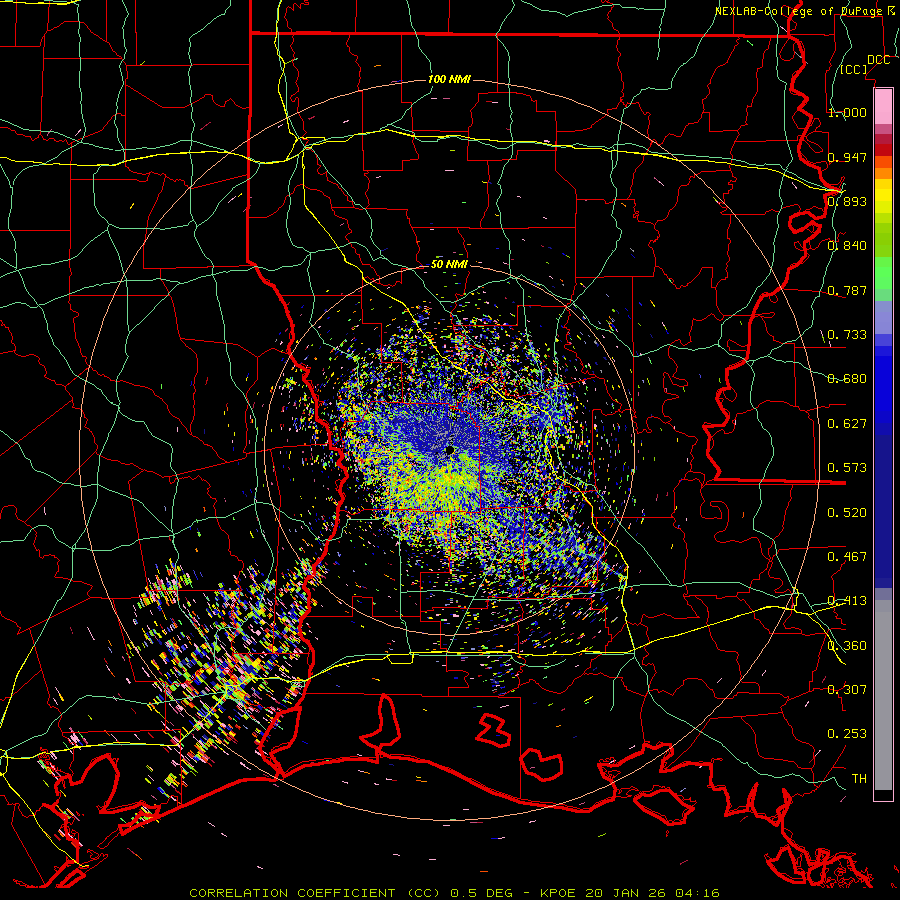
Task: Click the 50 NMI range ring label
Action: 449,265
